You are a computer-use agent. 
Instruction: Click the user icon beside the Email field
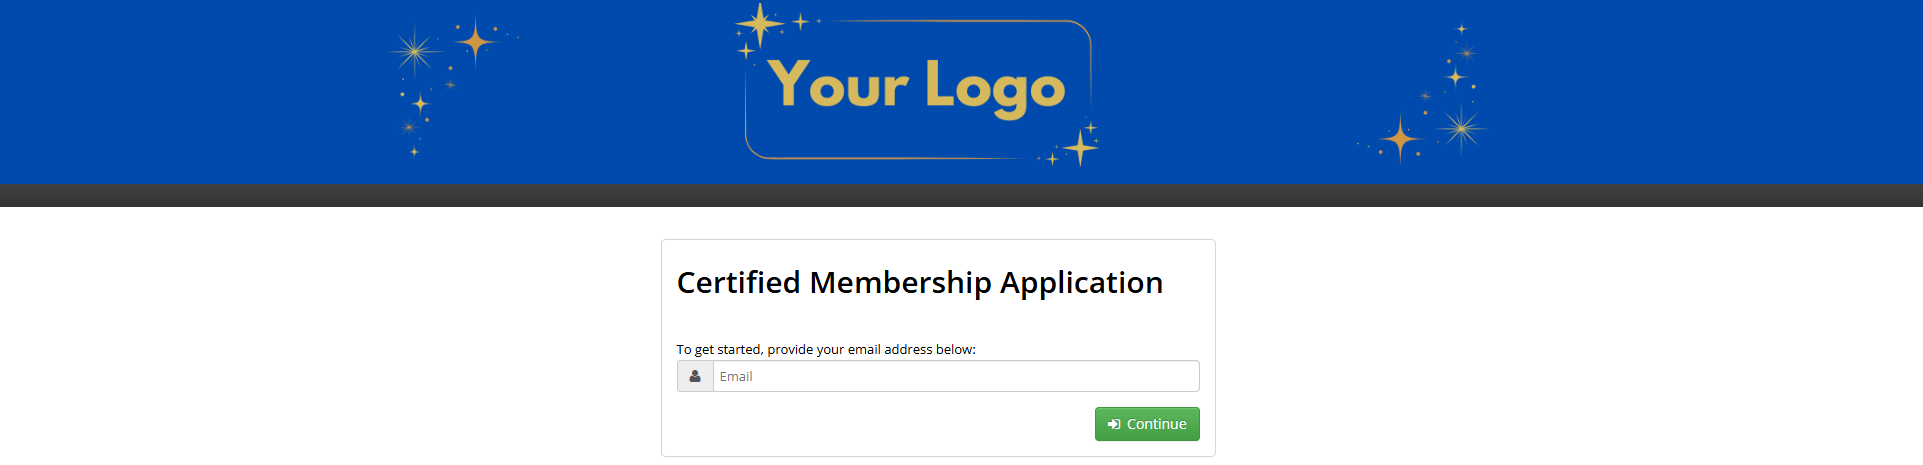click(695, 377)
